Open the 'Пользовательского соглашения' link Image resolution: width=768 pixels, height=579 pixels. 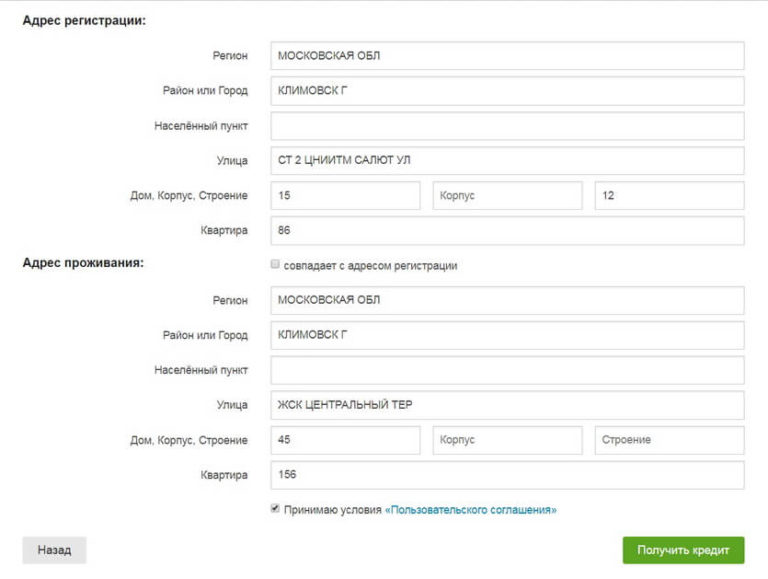click(470, 510)
